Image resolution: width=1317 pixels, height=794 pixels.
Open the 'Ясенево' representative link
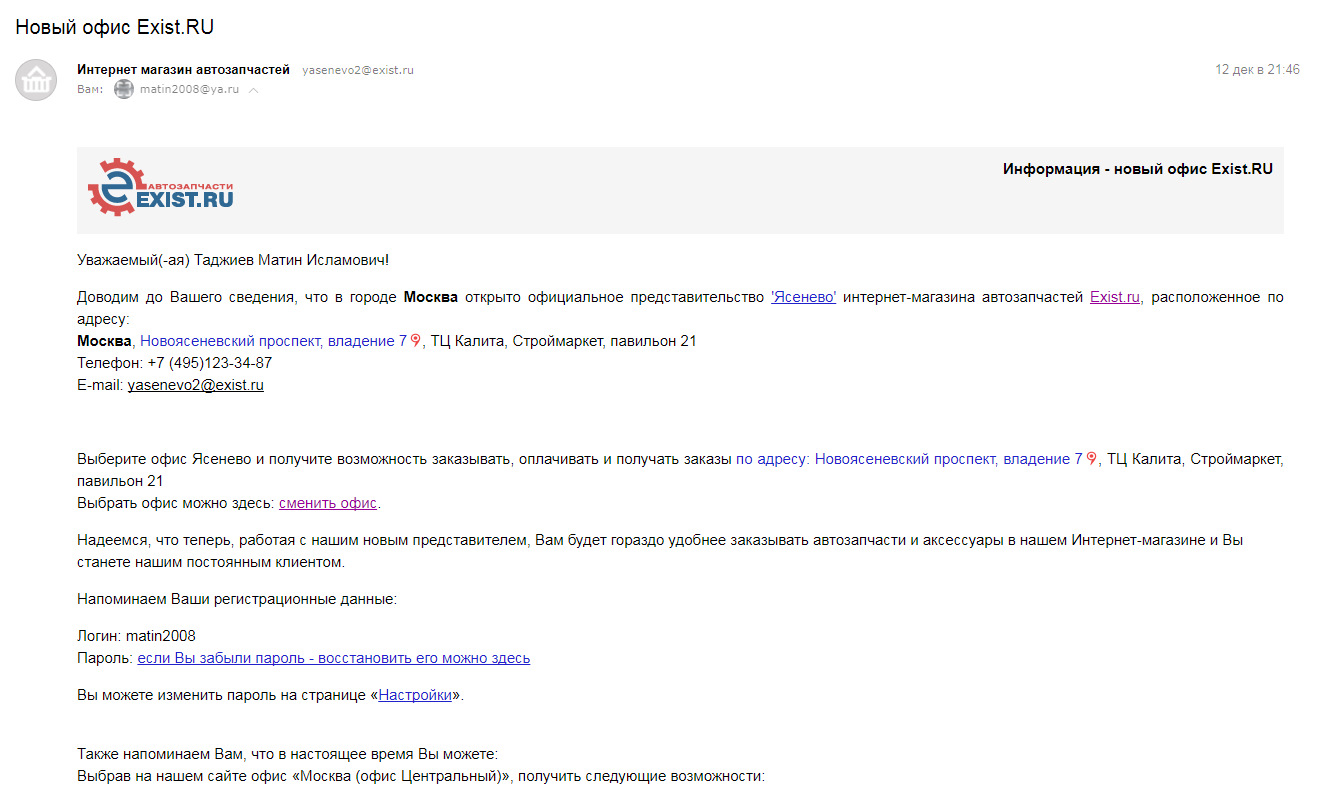tap(803, 297)
